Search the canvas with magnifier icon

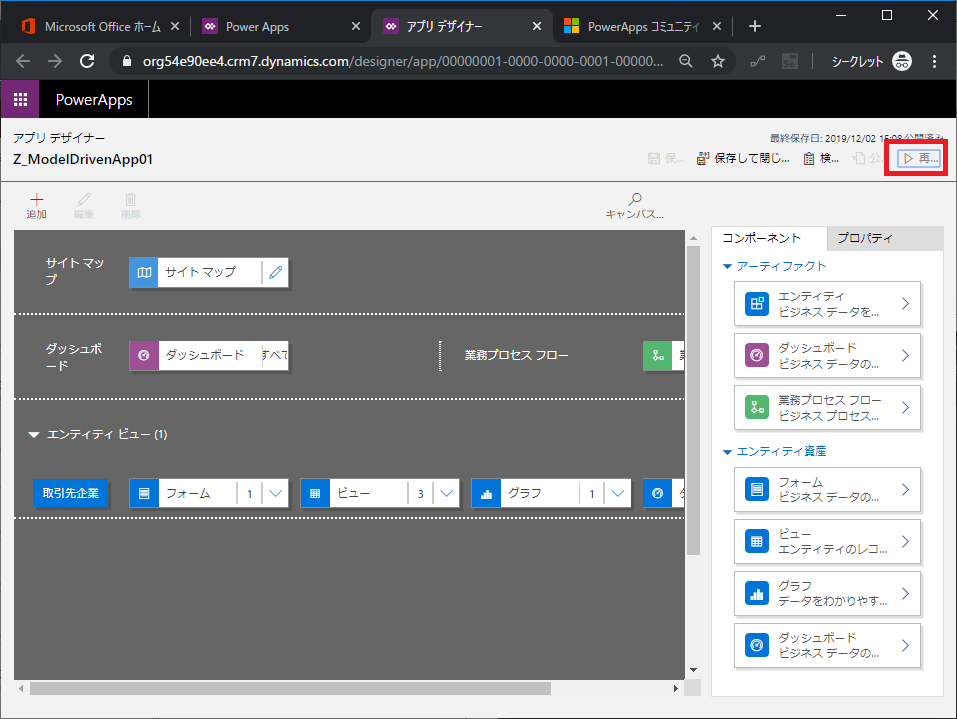[635, 199]
